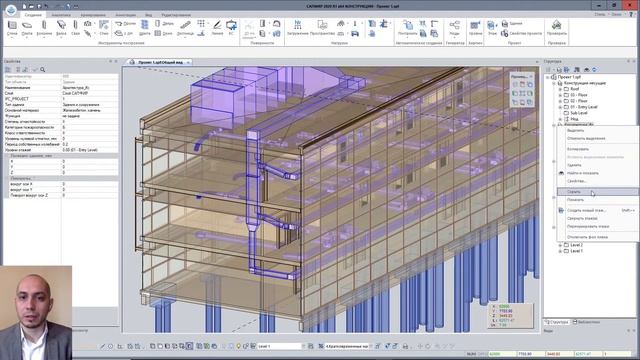Open the Узлы generator tool

[x=454, y=28]
